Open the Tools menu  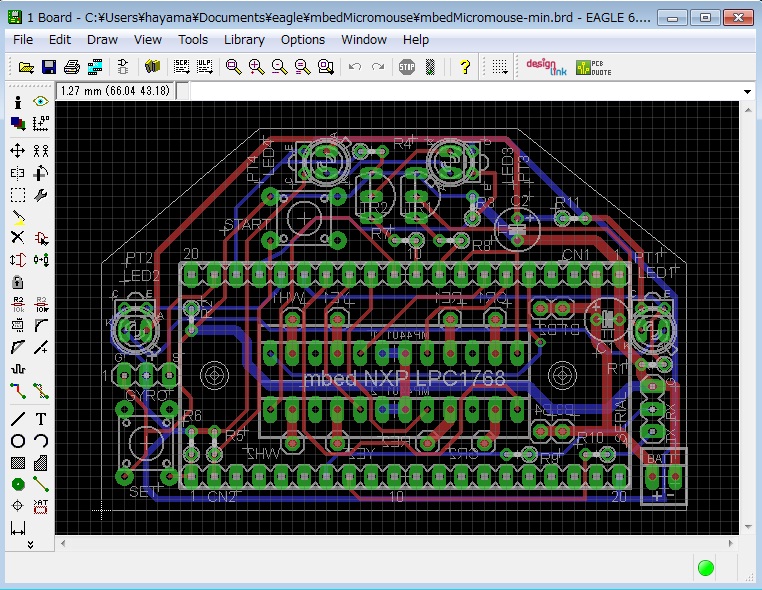(x=193, y=40)
